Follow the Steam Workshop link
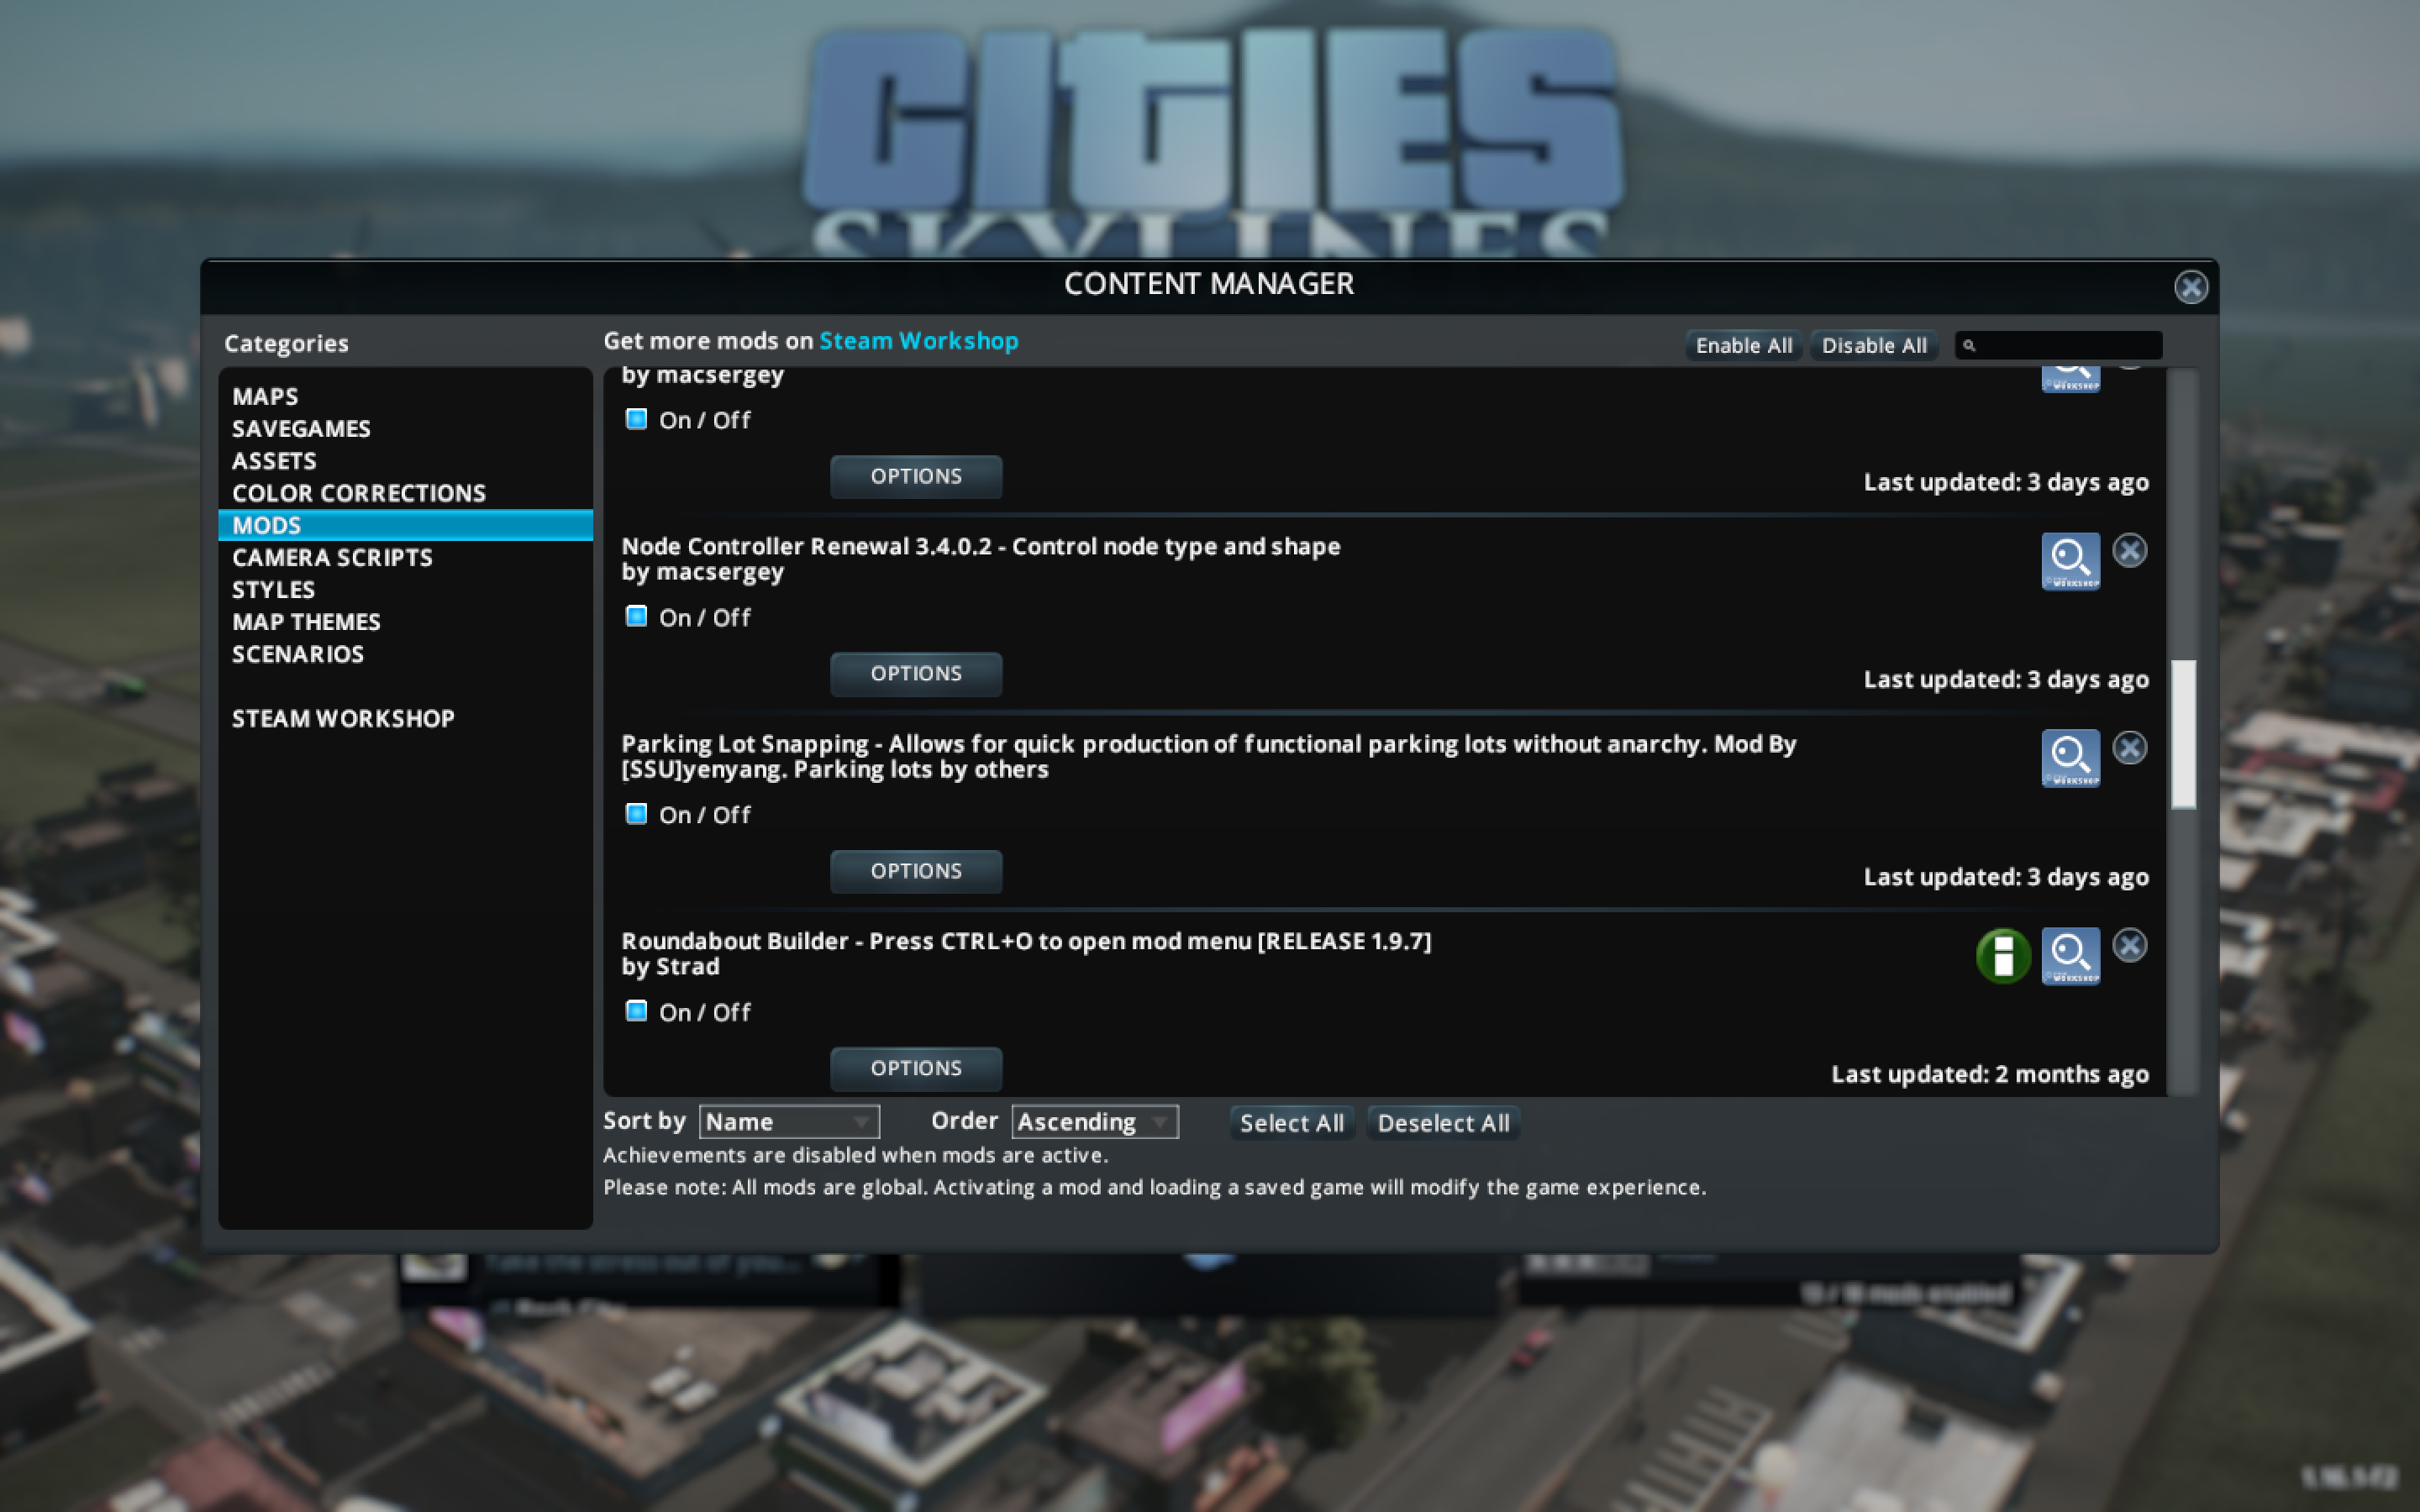Screen dimensions: 2420x1512 coord(919,341)
